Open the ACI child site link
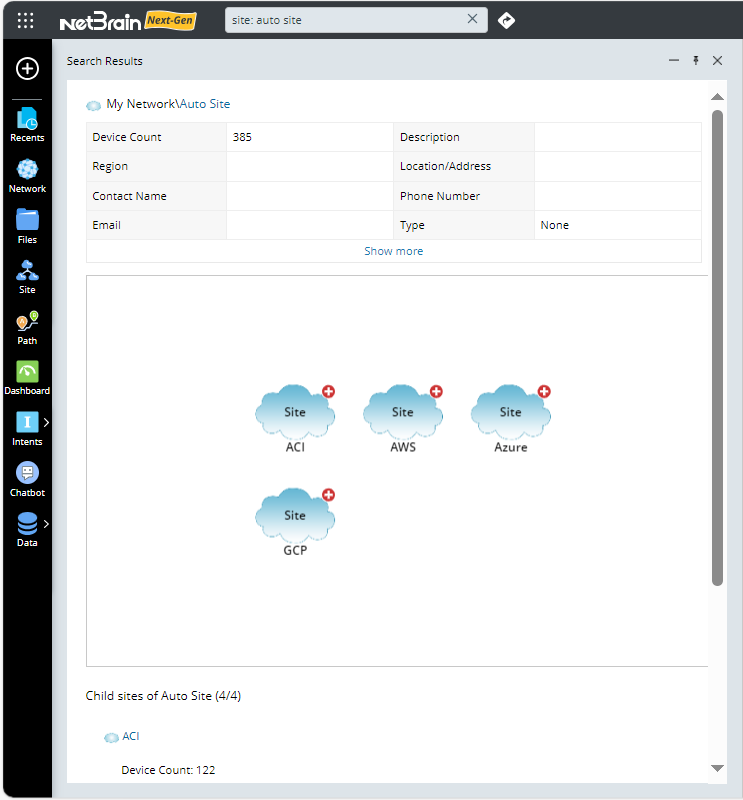Viewport: 743px width, 800px height. pyautogui.click(x=131, y=736)
